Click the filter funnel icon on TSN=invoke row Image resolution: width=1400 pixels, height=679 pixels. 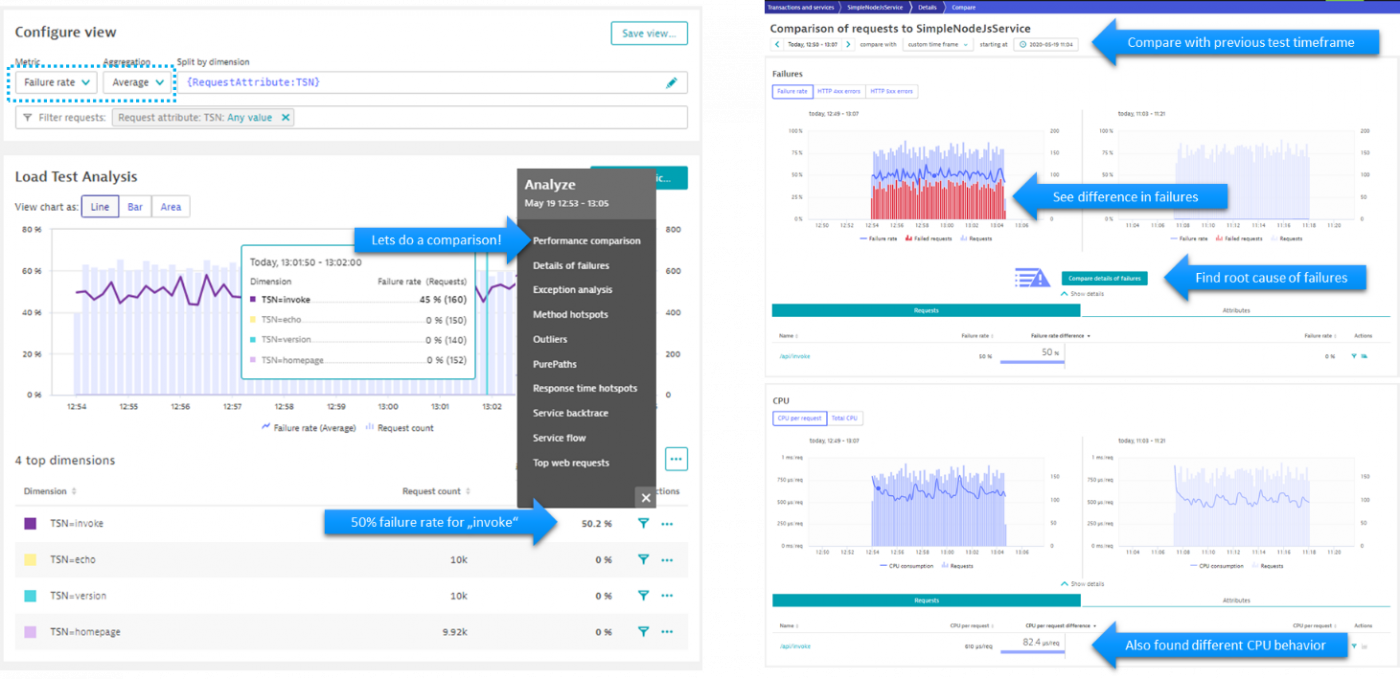pos(644,523)
